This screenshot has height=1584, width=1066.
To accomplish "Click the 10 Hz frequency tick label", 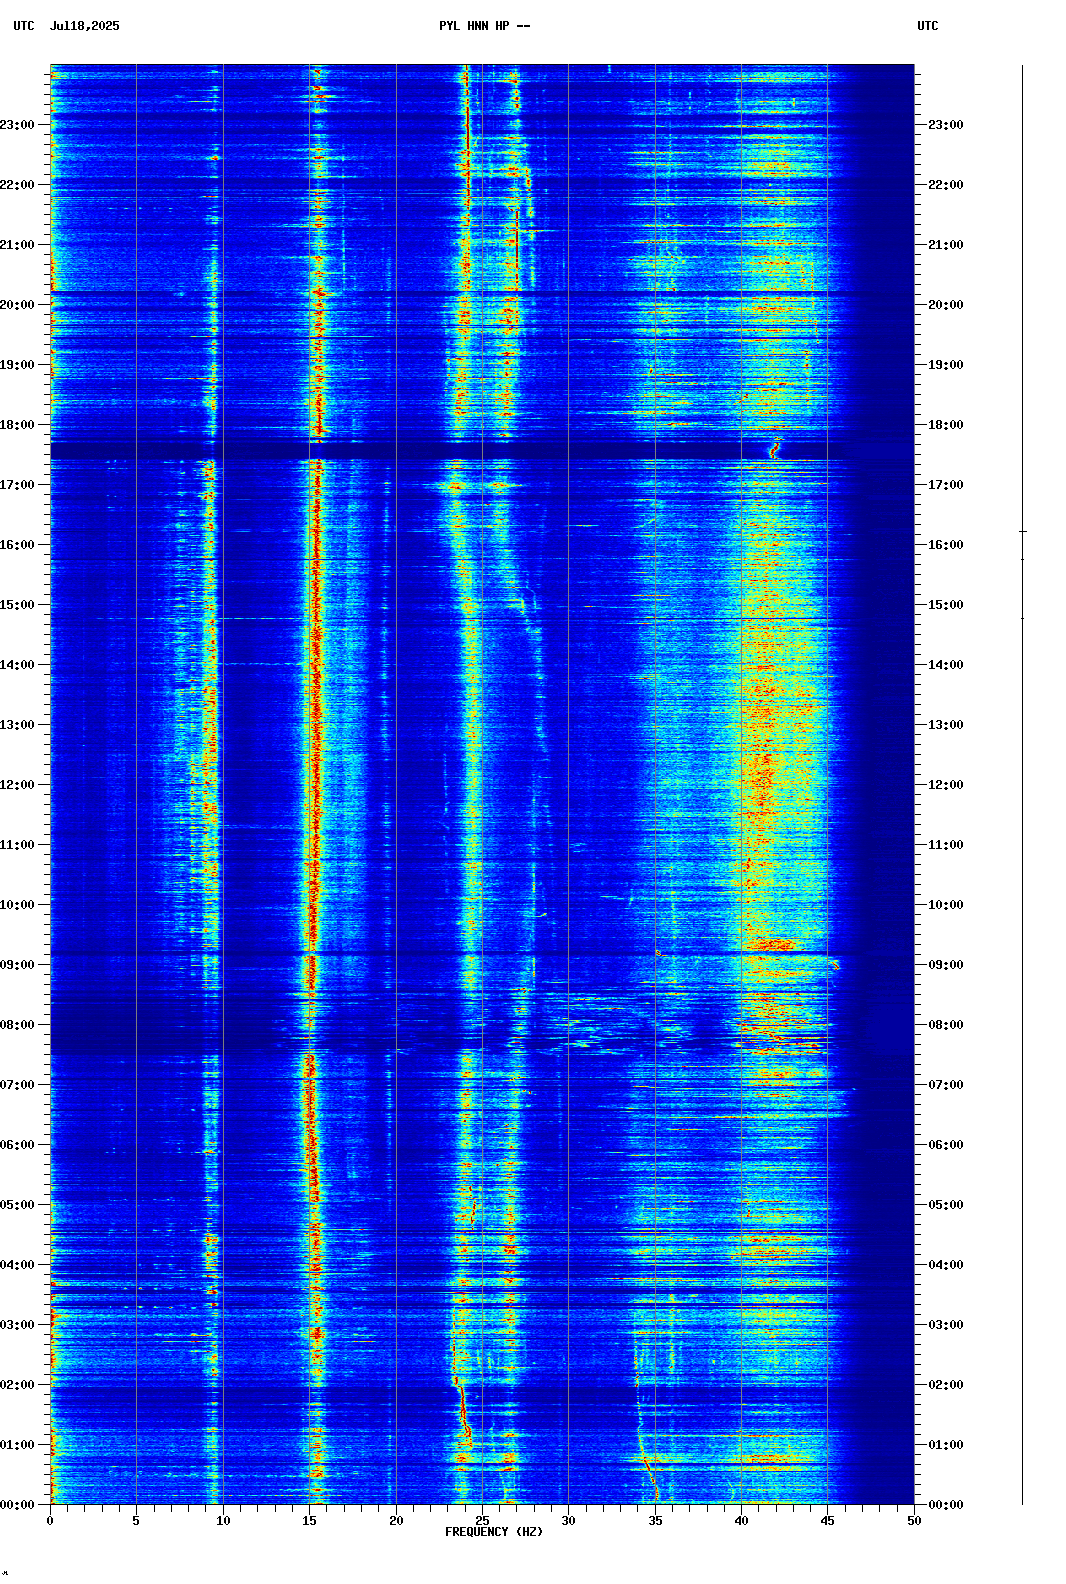I will click(223, 1521).
